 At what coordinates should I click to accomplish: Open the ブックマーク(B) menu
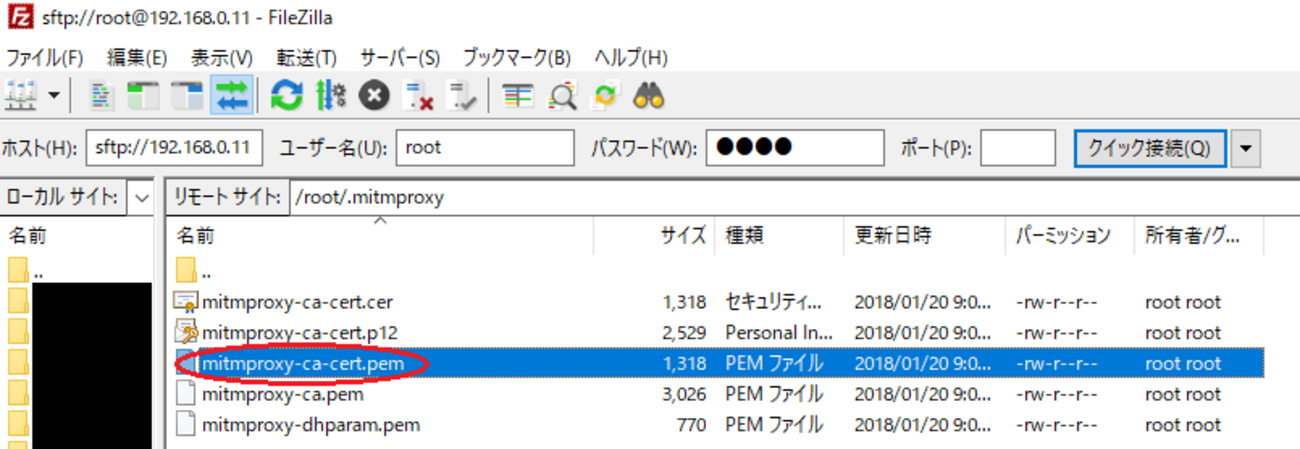(517, 57)
